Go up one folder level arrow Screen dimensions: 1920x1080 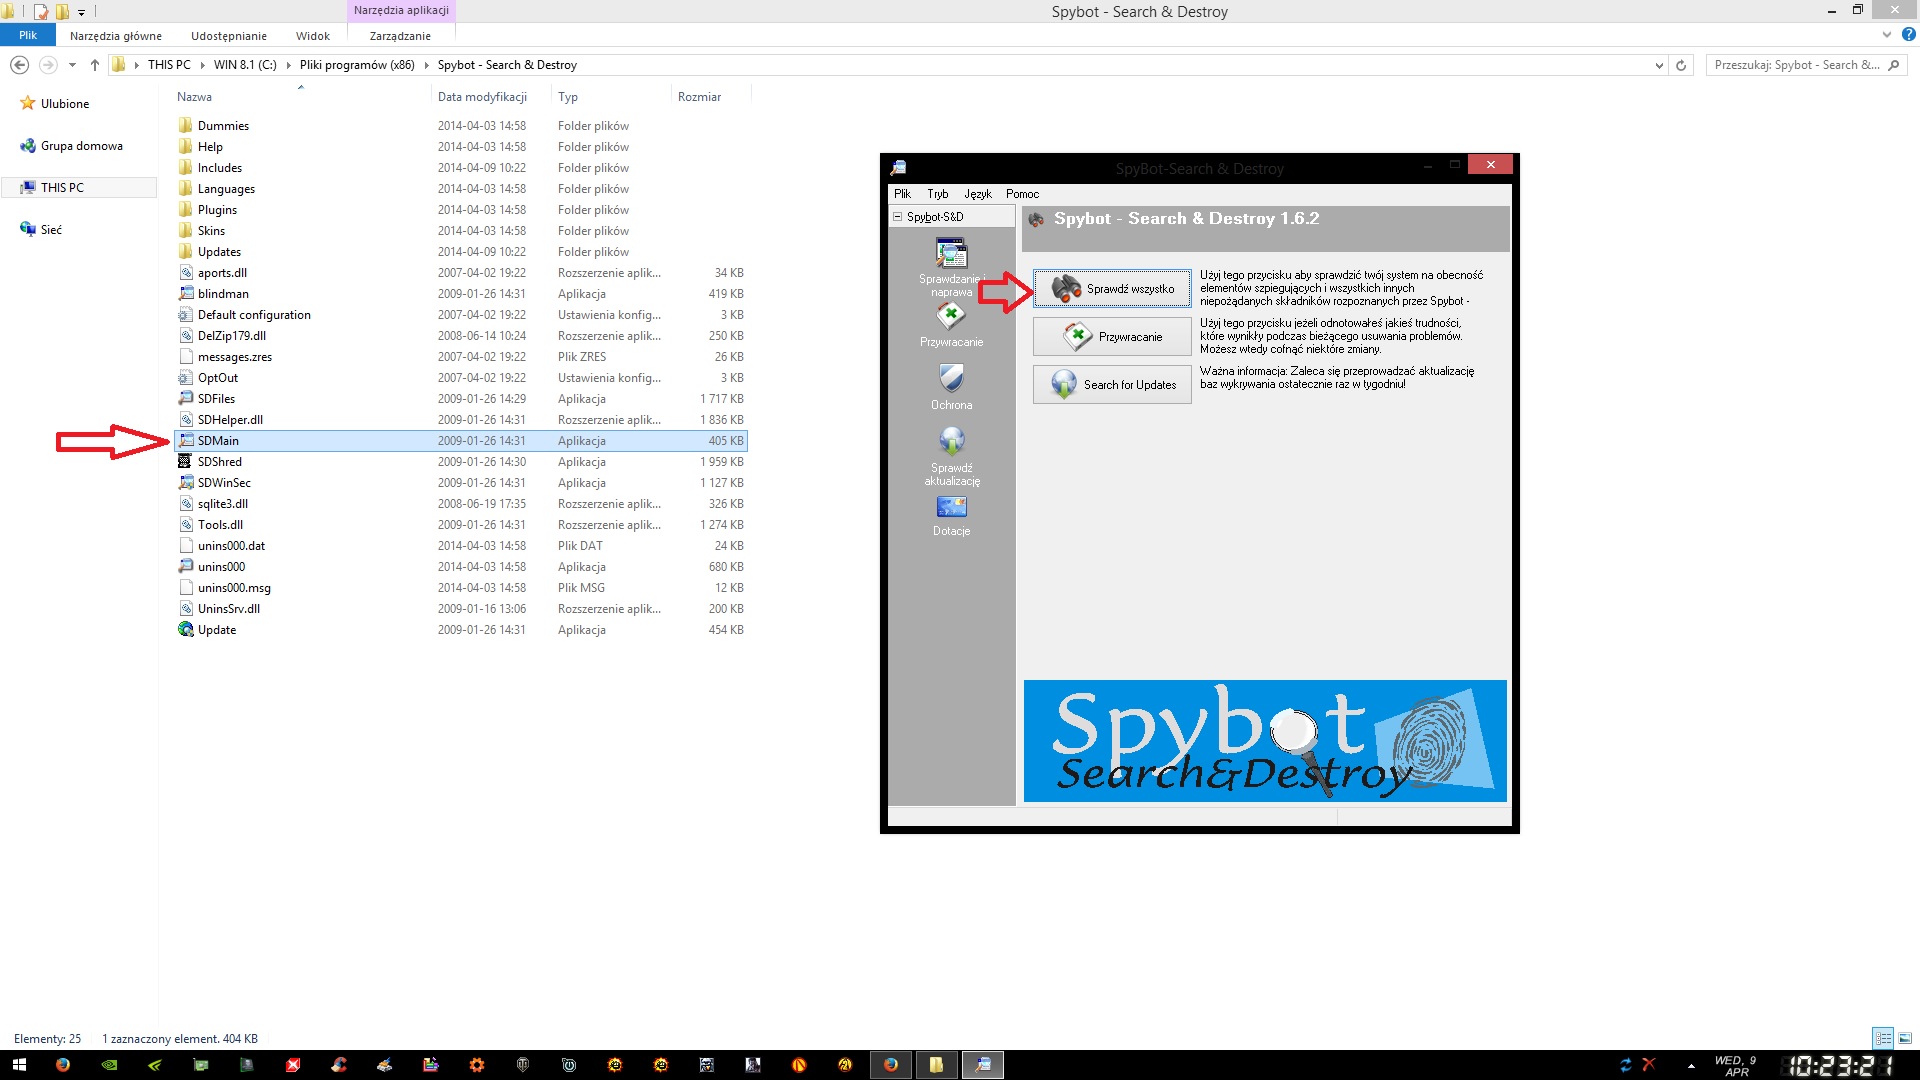click(x=95, y=65)
